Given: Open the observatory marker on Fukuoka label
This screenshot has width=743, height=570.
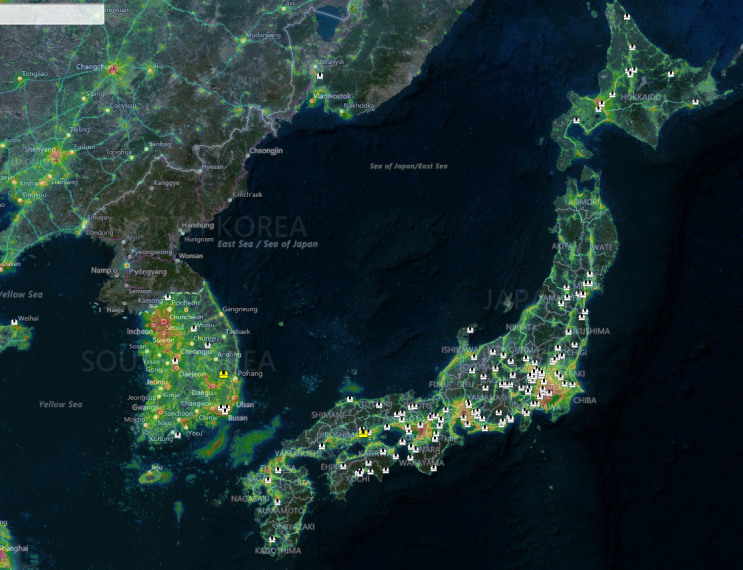Looking at the screenshot, I should (278, 470).
